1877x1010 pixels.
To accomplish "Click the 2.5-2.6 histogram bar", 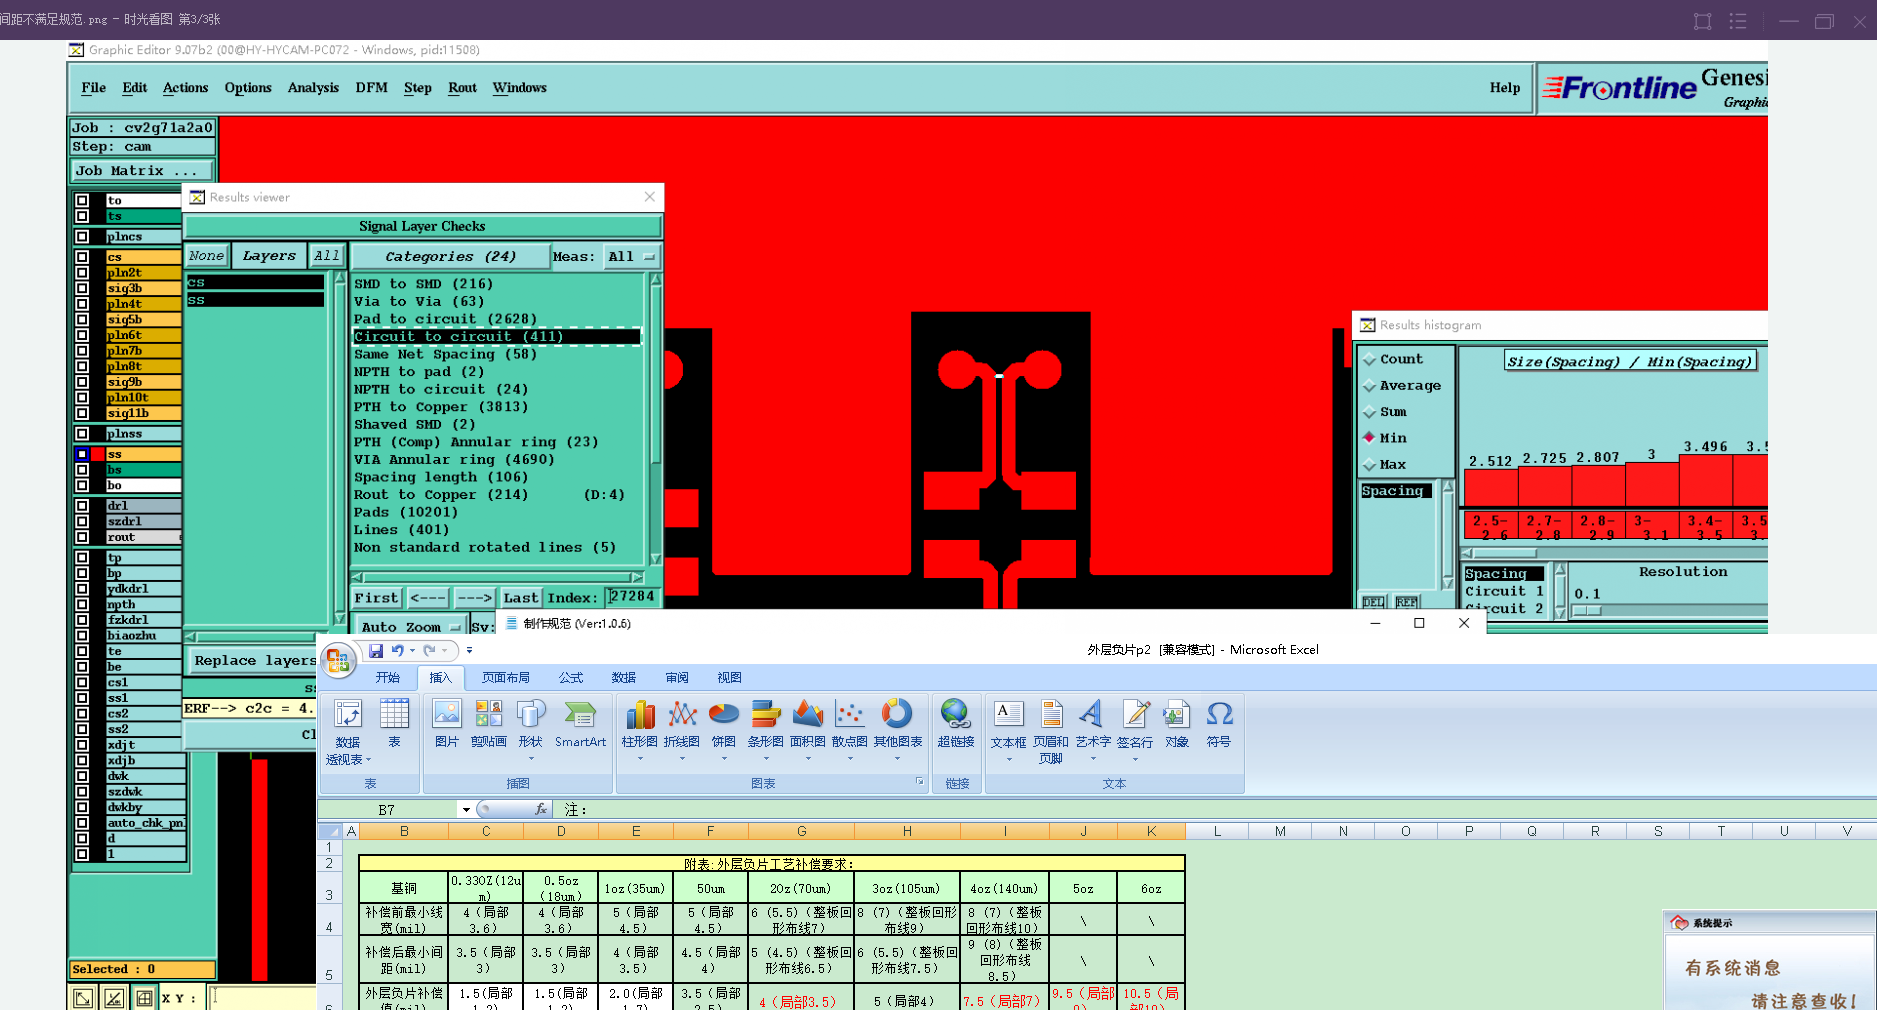I will point(1490,488).
